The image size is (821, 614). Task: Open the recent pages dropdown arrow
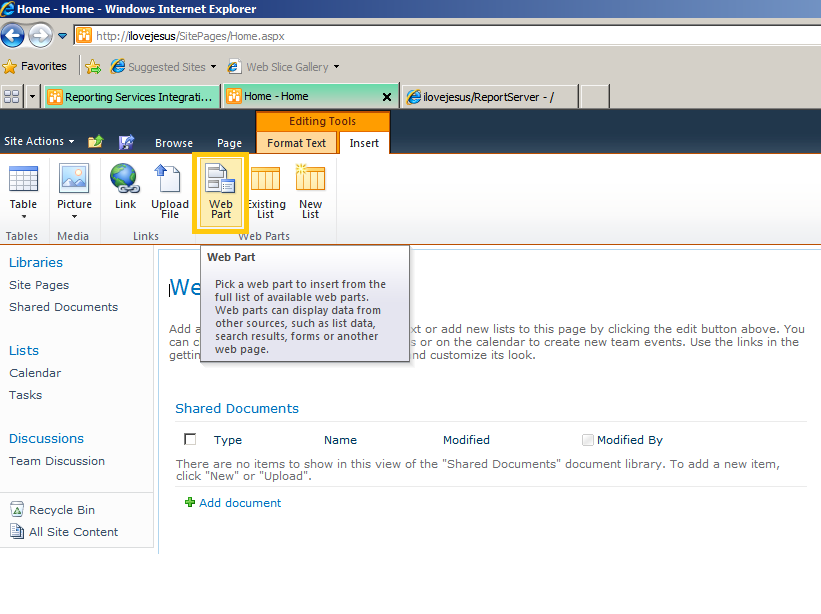point(62,36)
